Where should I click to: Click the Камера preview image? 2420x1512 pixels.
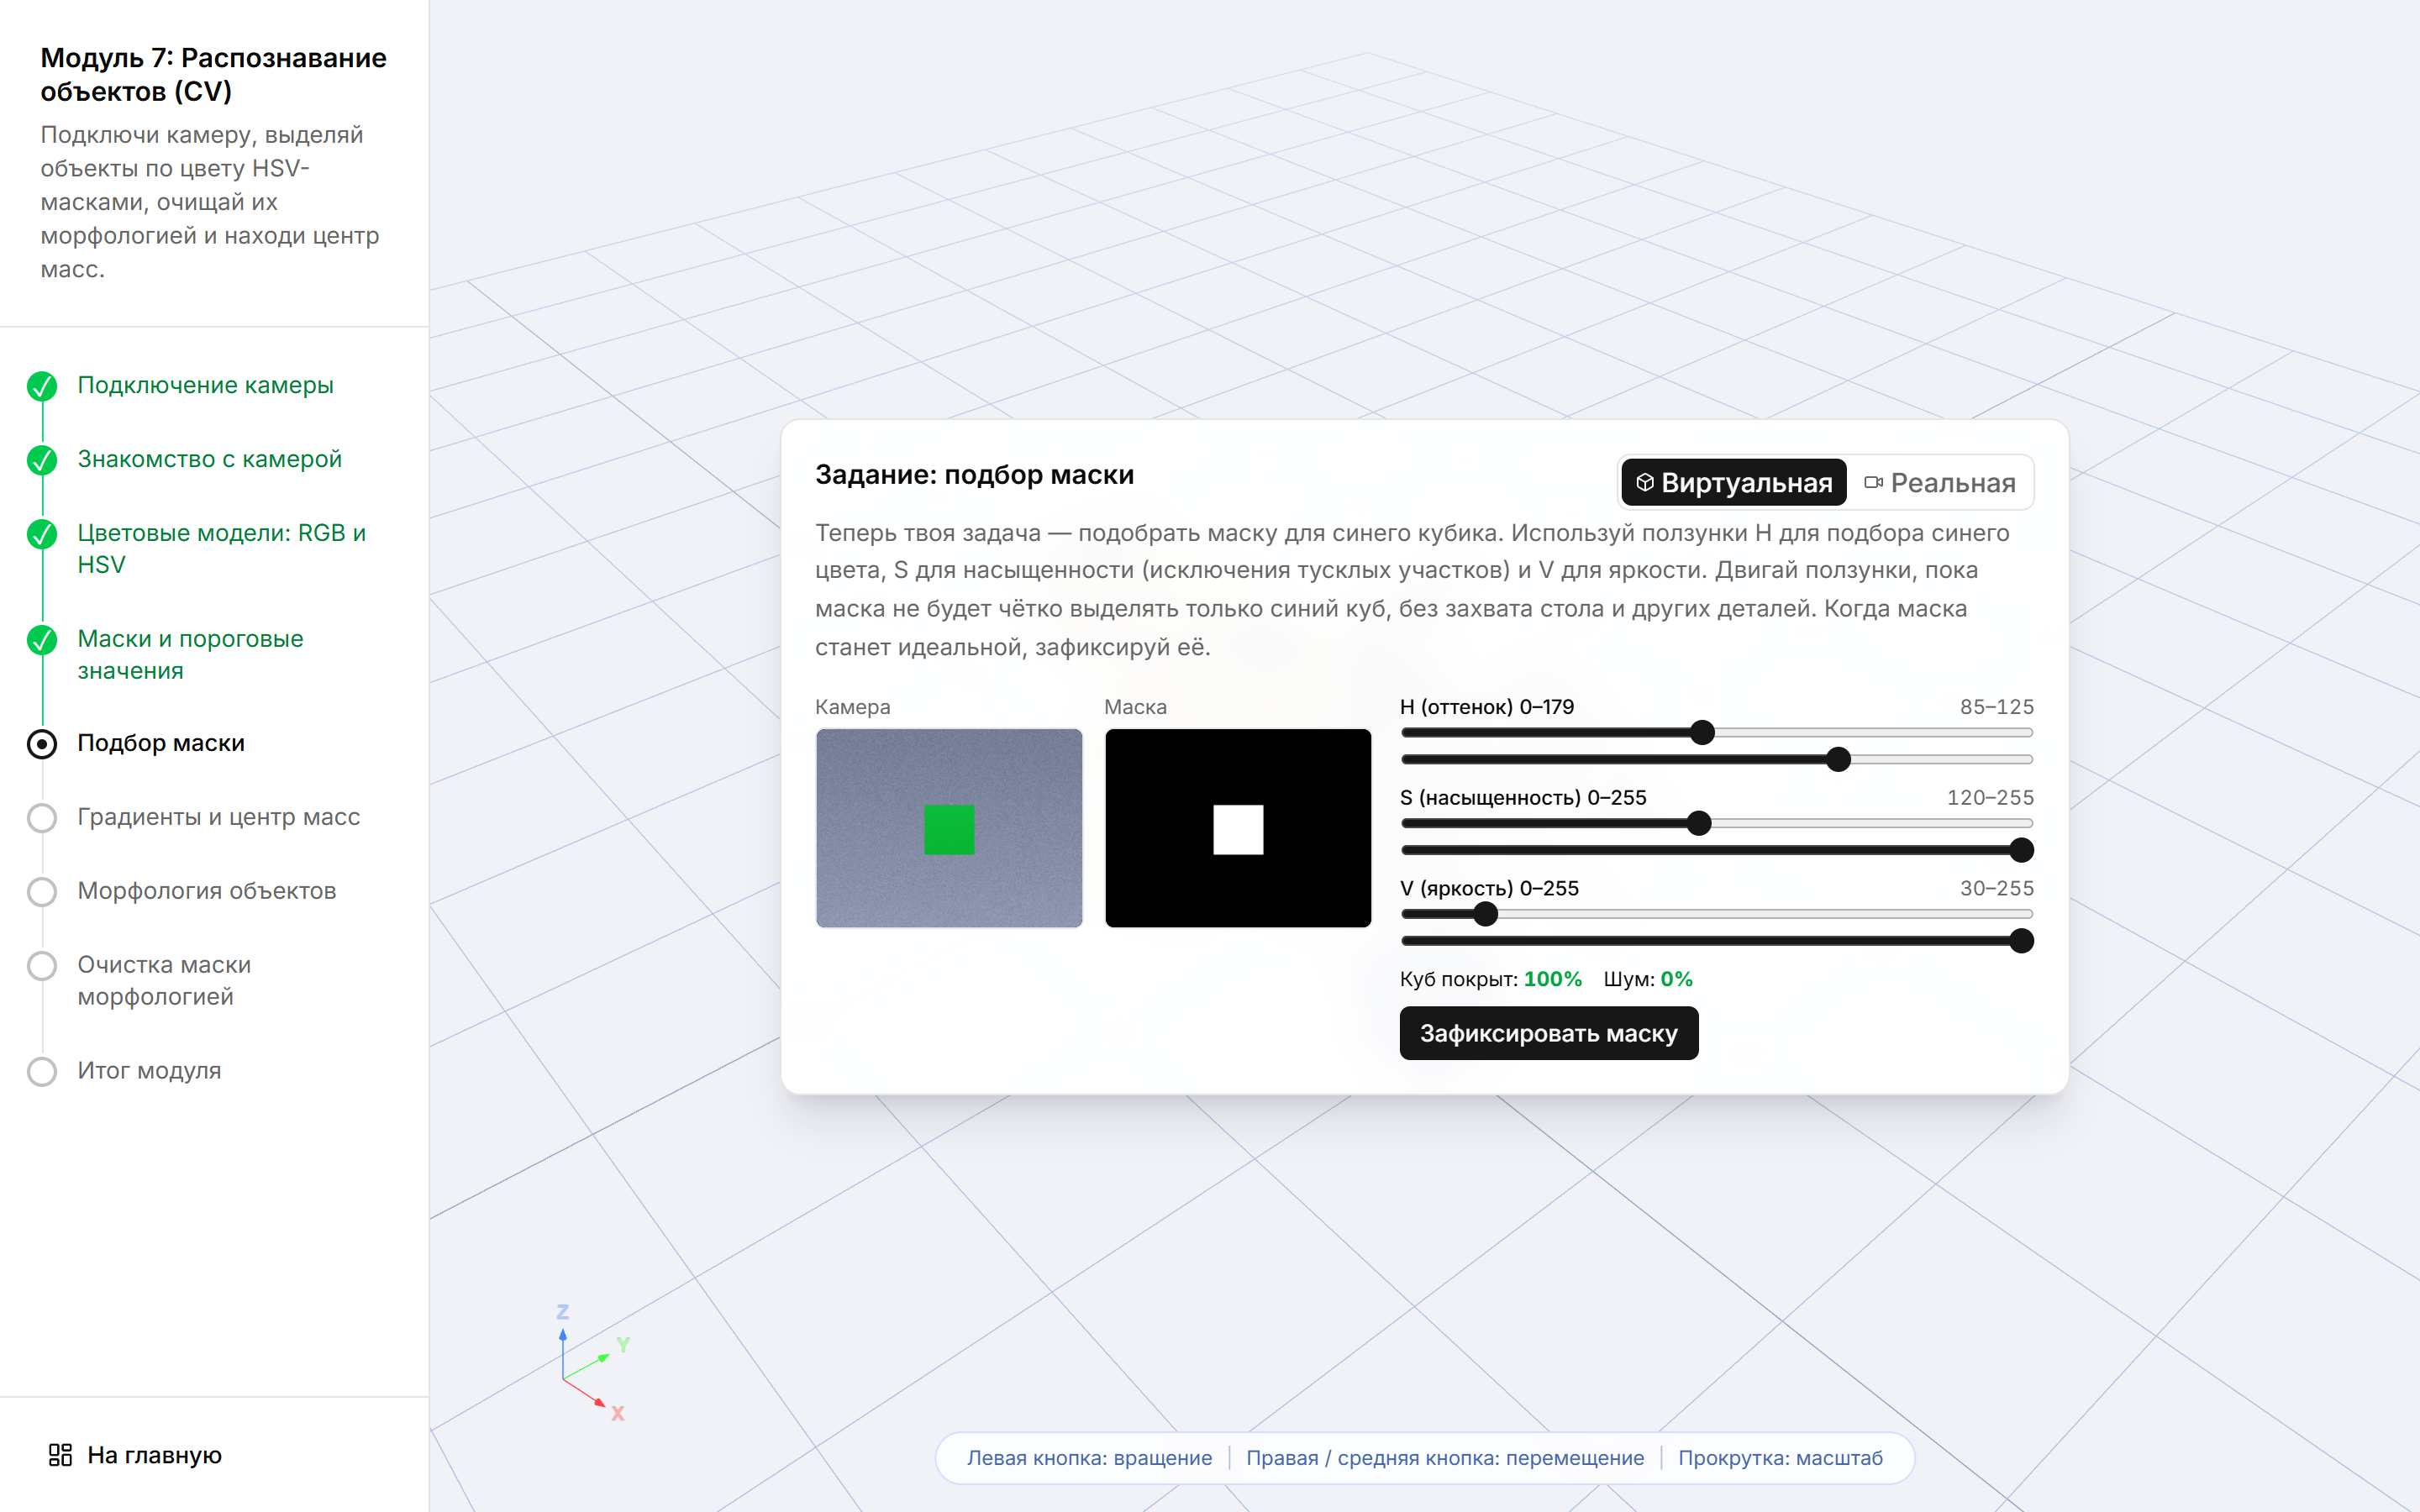(x=949, y=828)
